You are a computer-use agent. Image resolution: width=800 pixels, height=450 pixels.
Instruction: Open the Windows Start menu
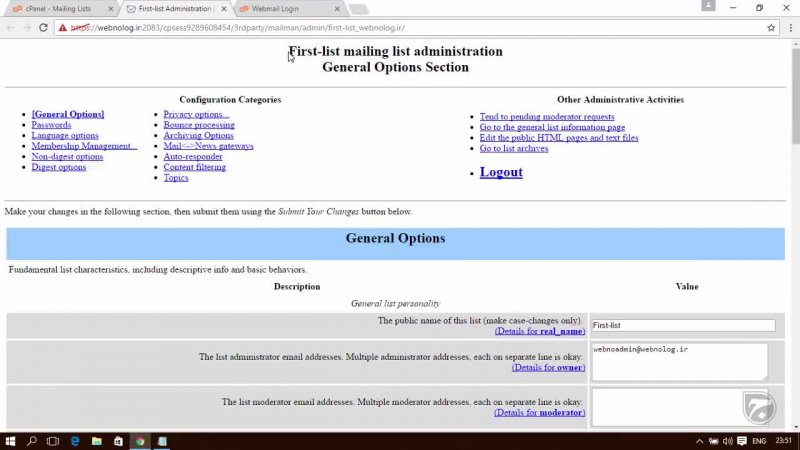click(x=10, y=440)
